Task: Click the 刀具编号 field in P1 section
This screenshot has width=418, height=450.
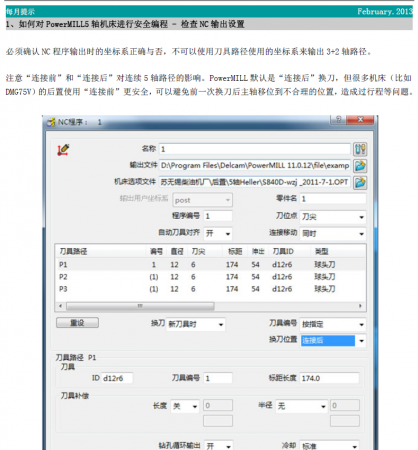Action: 218,378
